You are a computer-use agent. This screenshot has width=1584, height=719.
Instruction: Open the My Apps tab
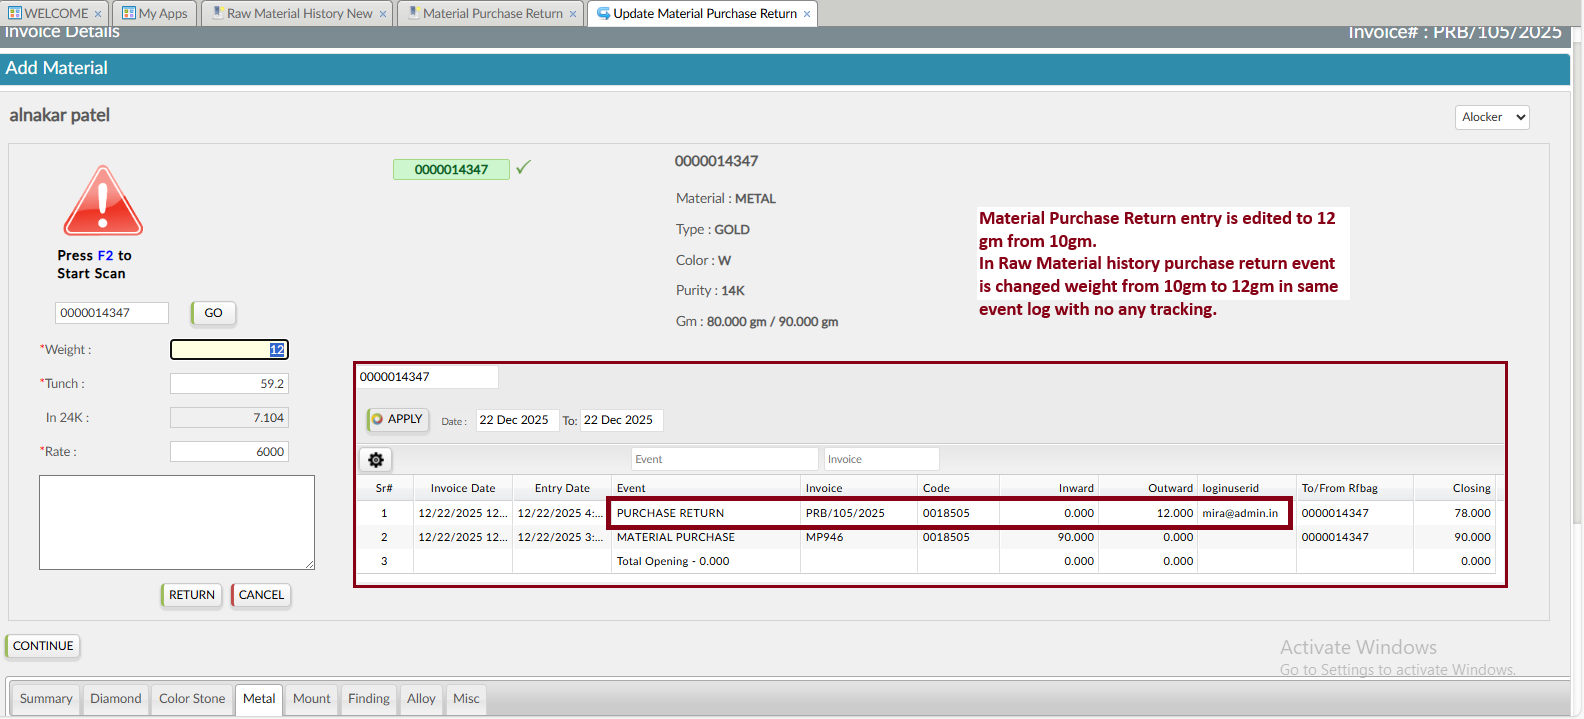coord(155,14)
